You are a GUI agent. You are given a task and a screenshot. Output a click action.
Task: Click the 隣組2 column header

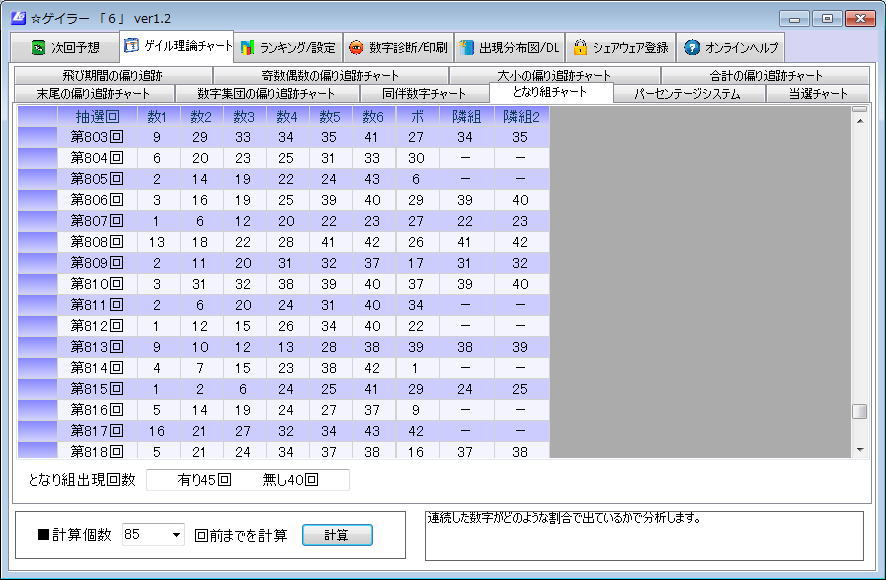521,116
